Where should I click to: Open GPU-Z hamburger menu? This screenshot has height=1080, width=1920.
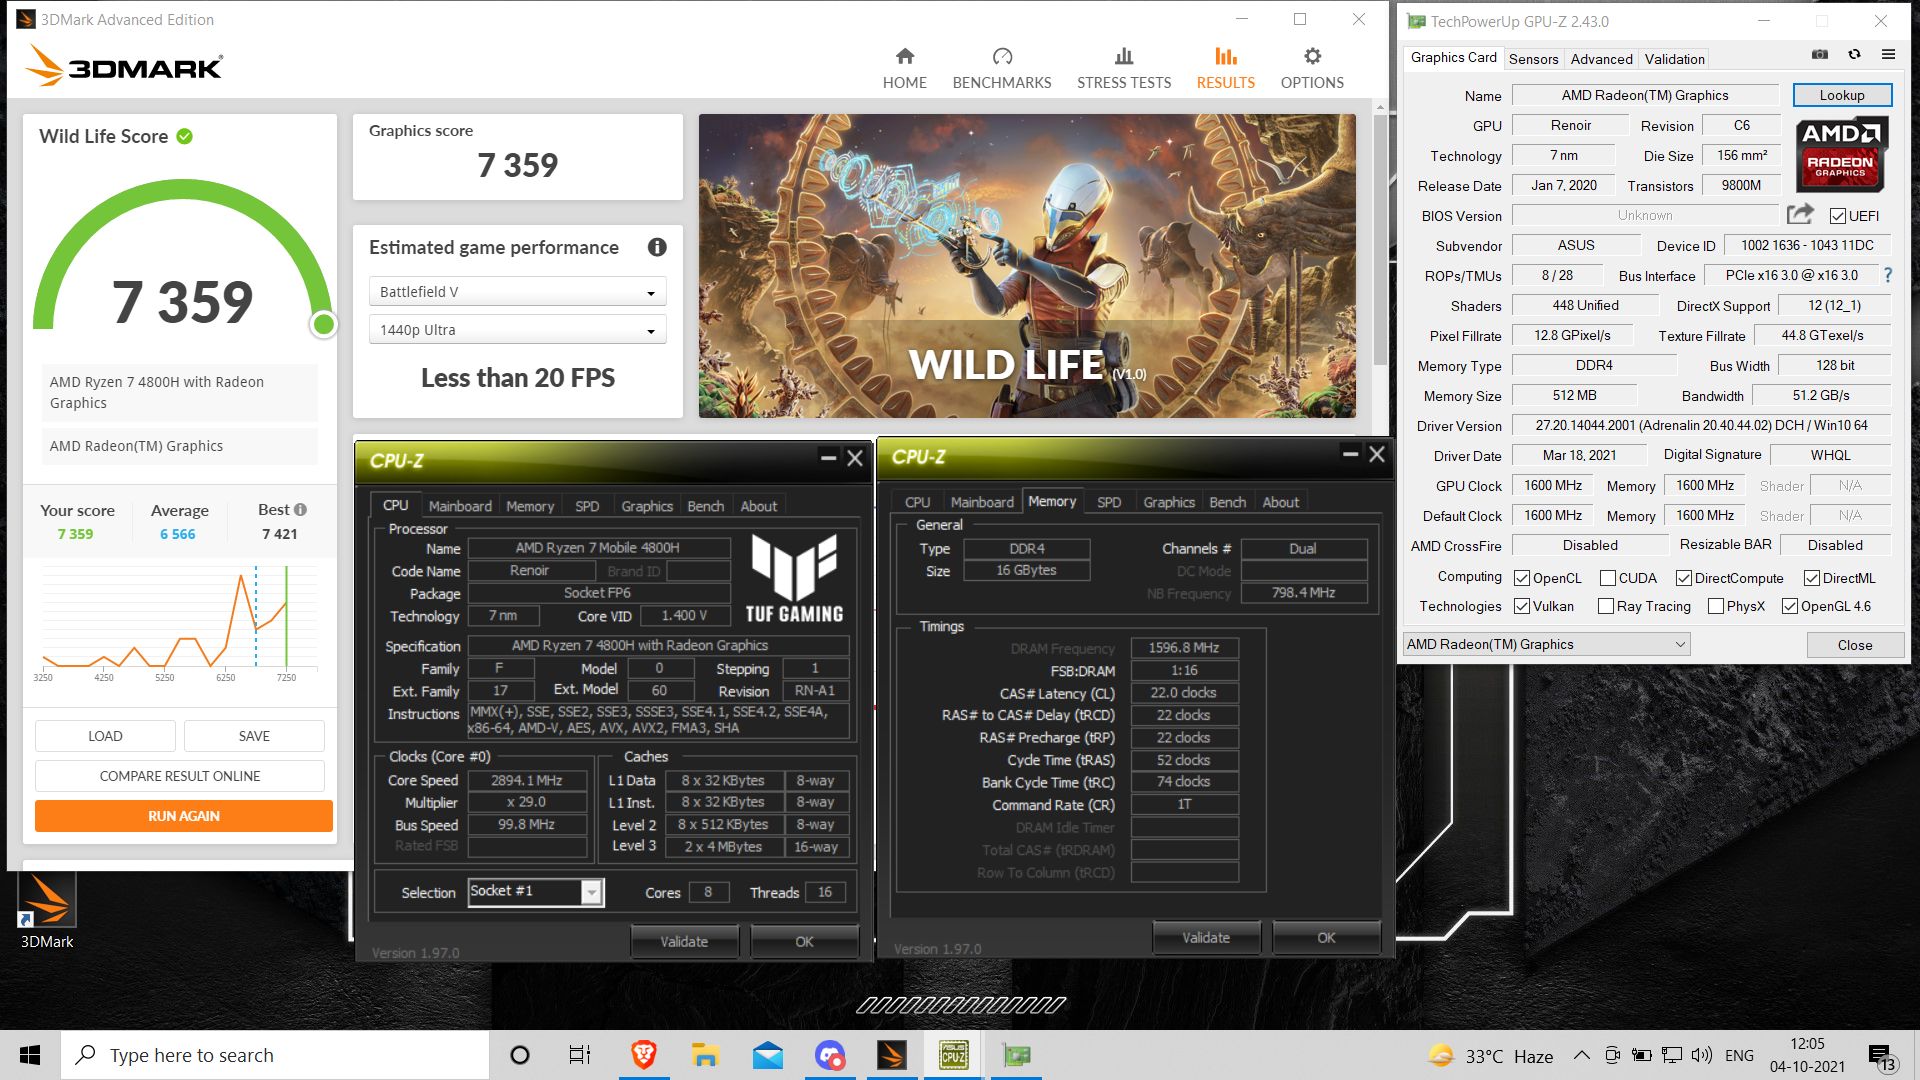(x=1888, y=55)
